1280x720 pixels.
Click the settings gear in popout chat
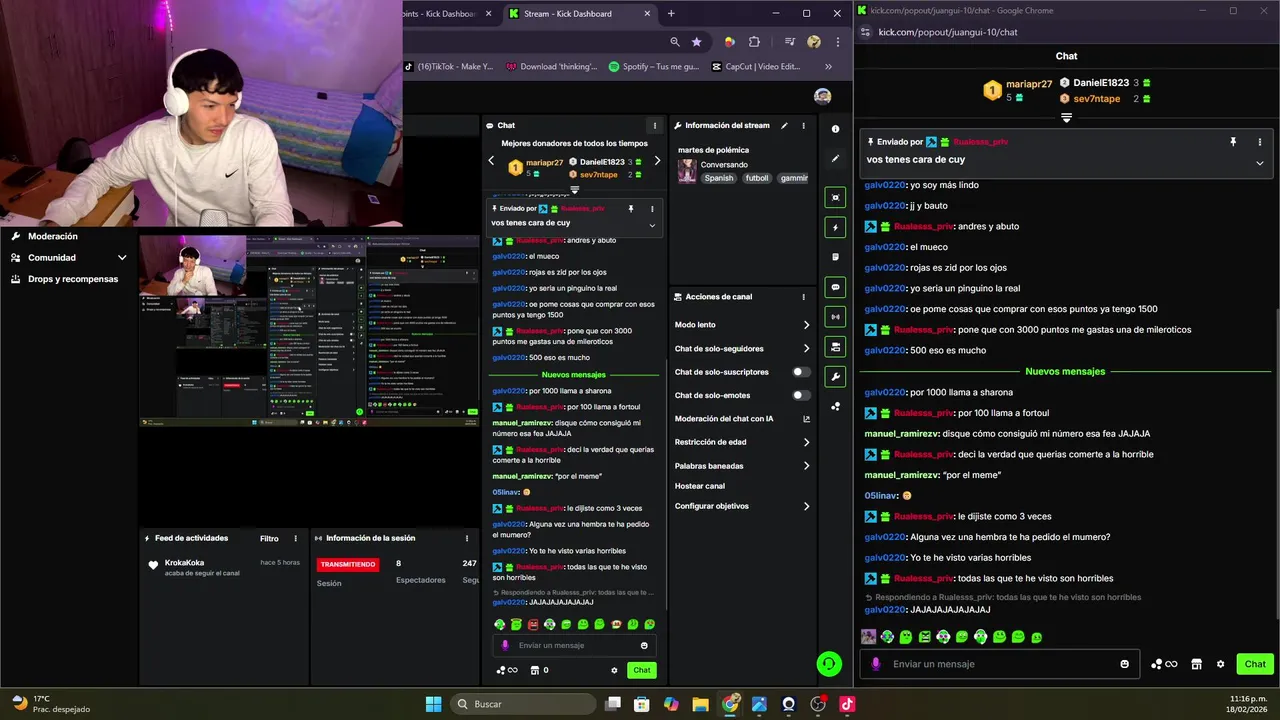[x=1220, y=664]
